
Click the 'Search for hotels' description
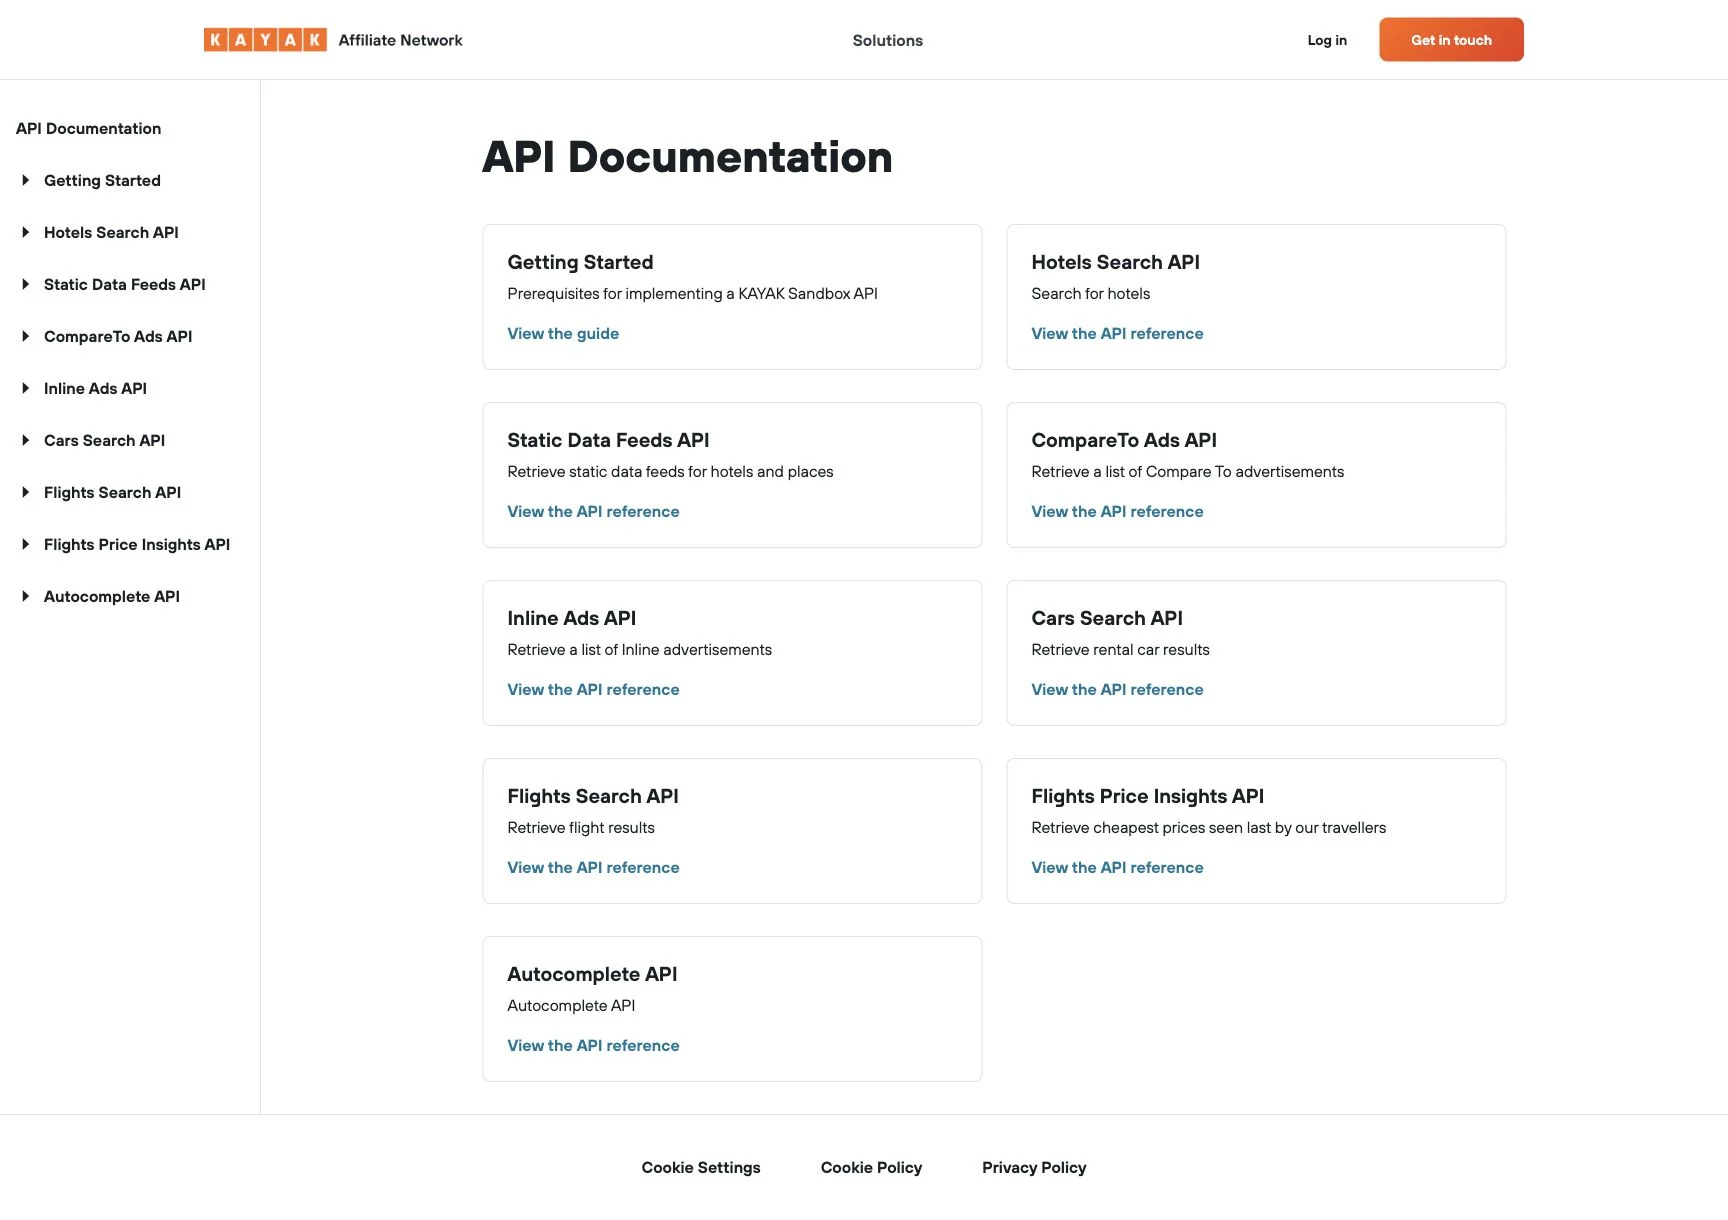tap(1090, 293)
